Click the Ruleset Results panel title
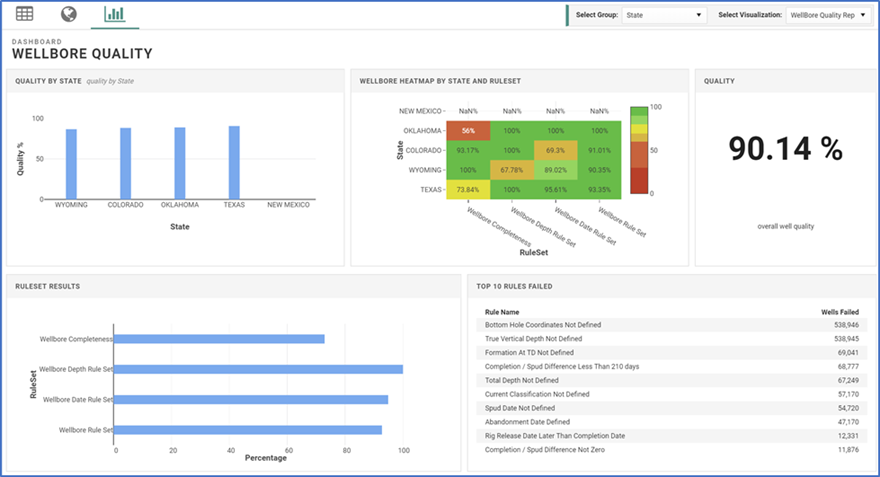Image resolution: width=880 pixels, height=477 pixels. click(48, 286)
